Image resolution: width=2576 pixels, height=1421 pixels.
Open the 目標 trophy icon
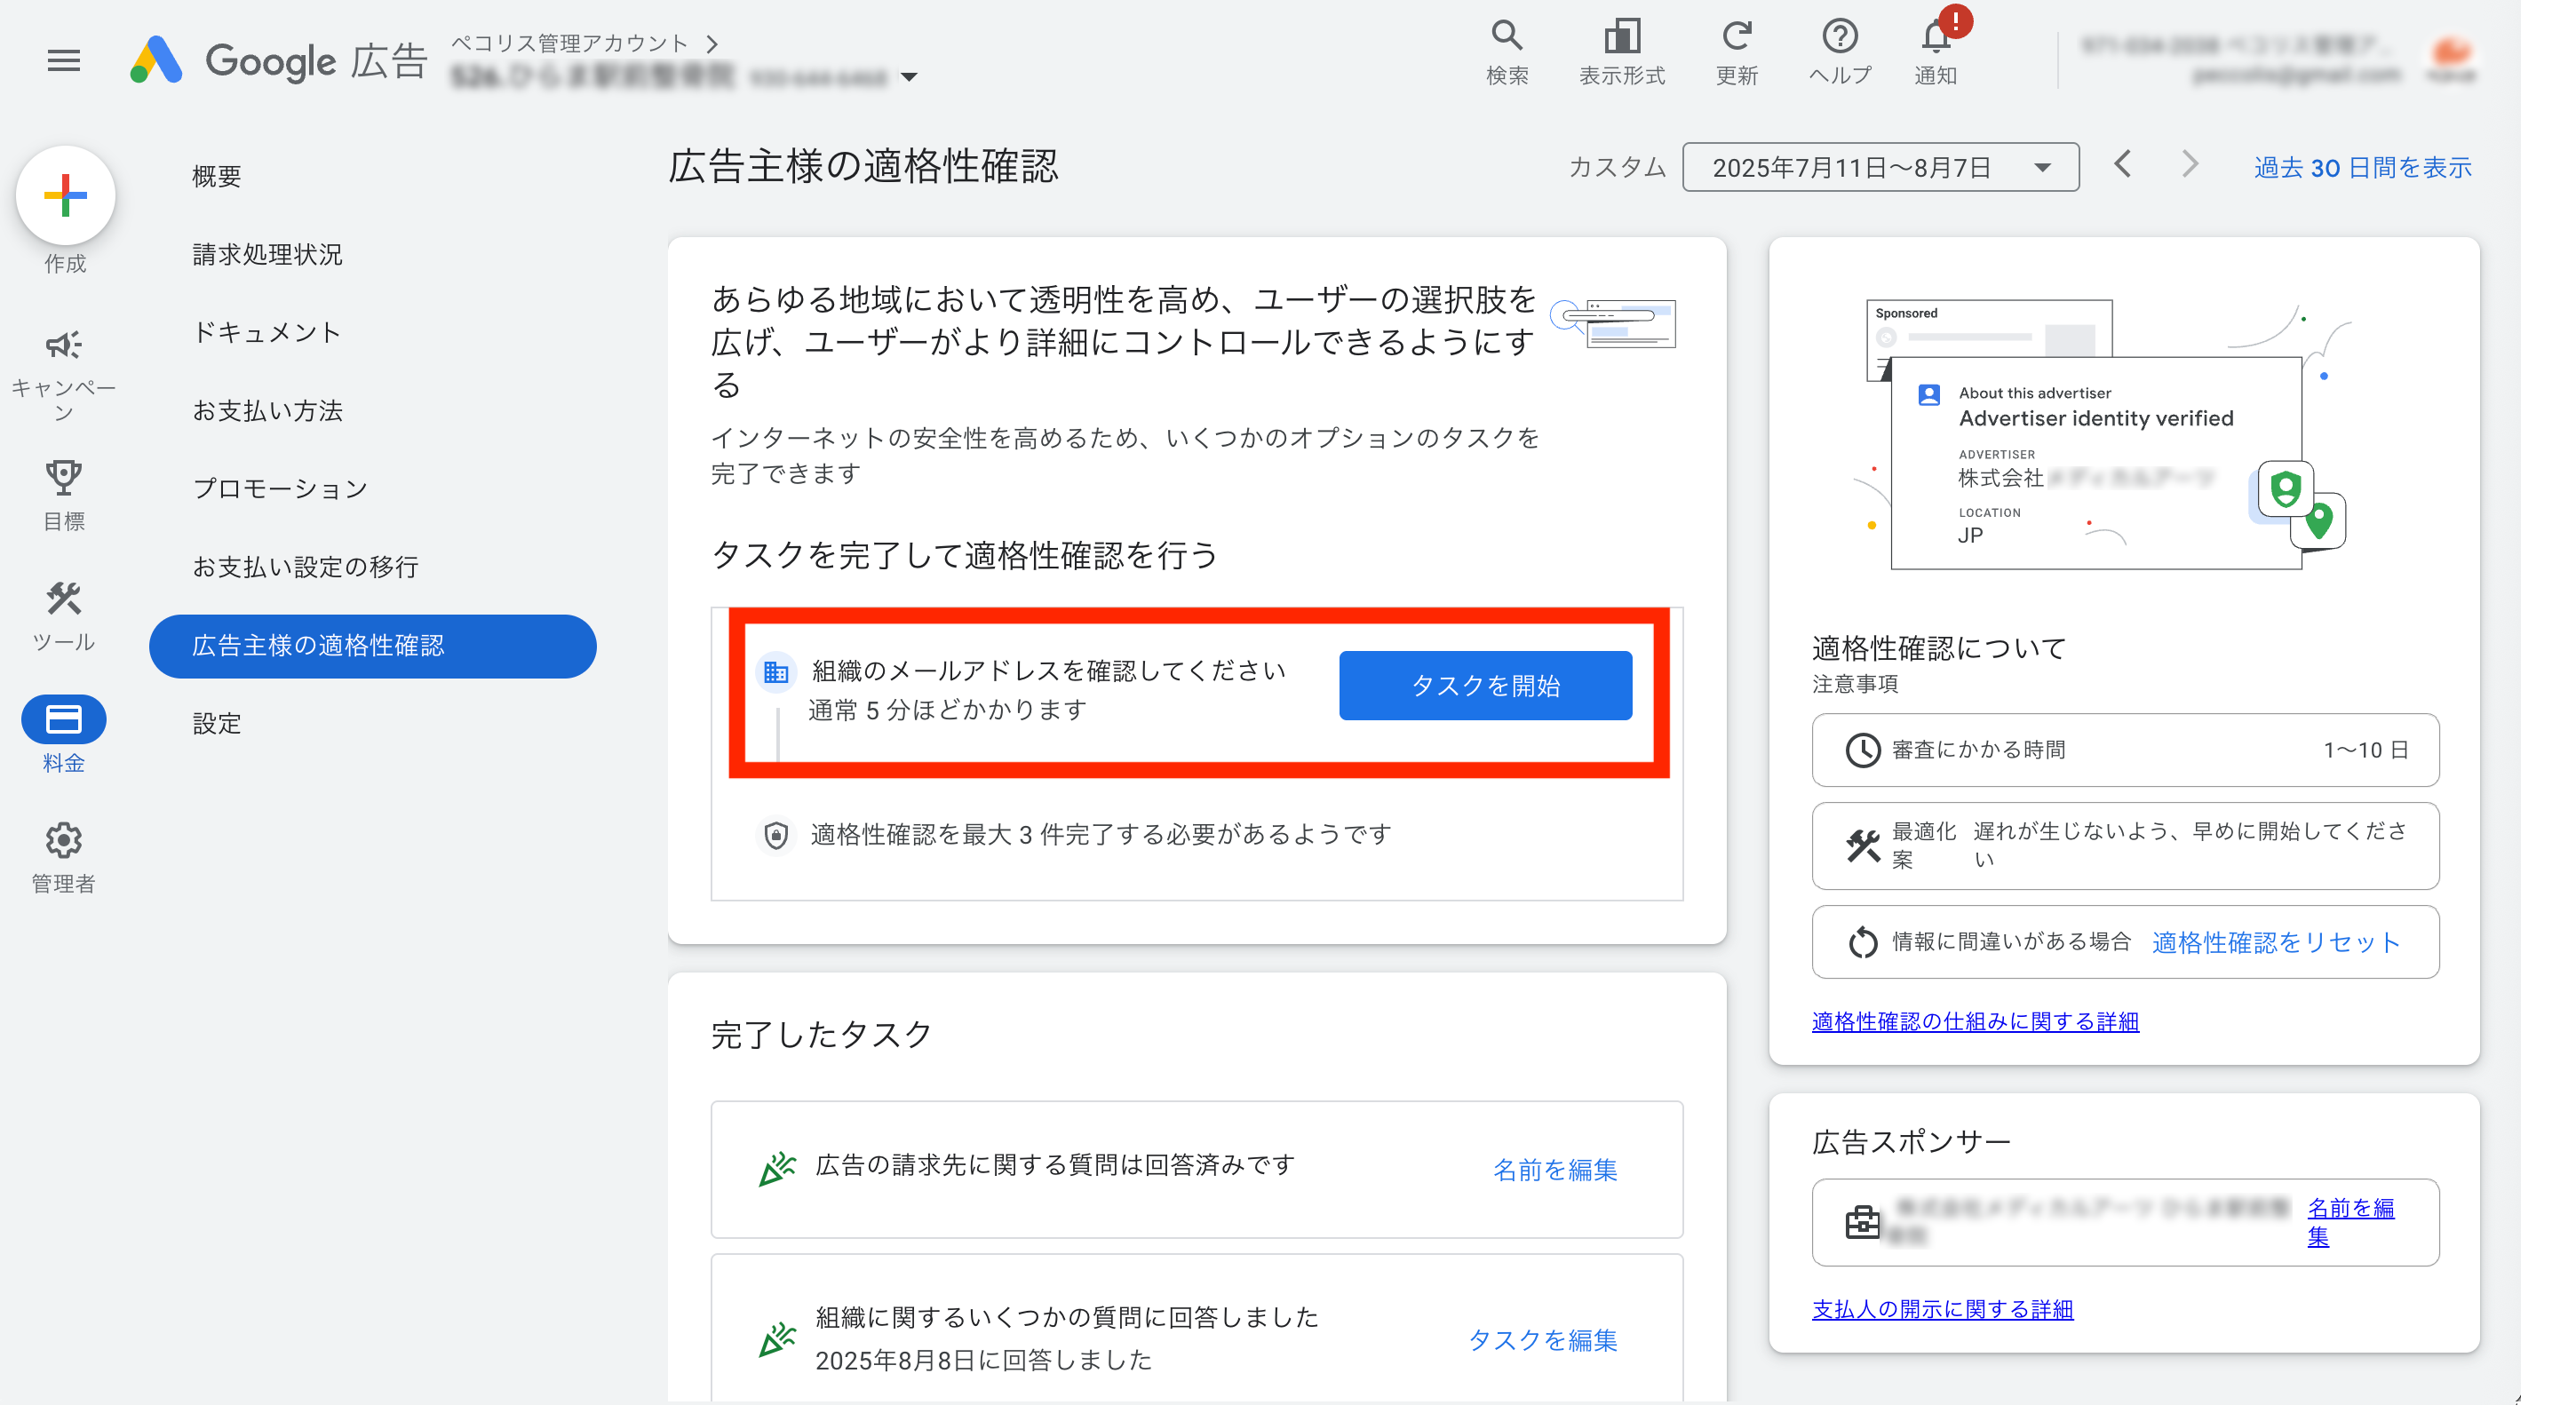(63, 478)
